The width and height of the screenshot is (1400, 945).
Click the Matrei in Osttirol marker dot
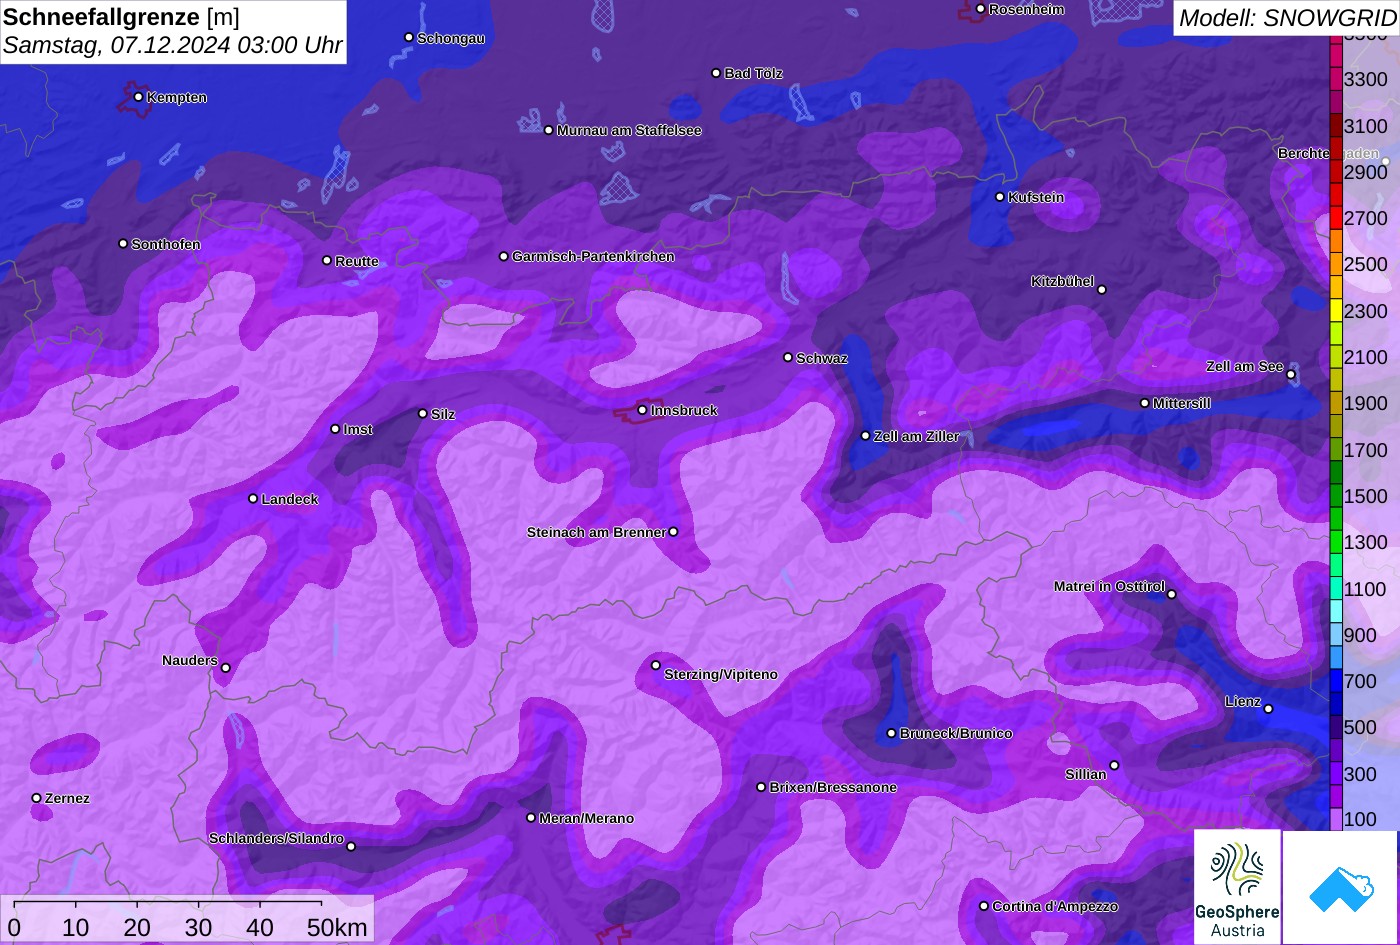coord(1172,594)
